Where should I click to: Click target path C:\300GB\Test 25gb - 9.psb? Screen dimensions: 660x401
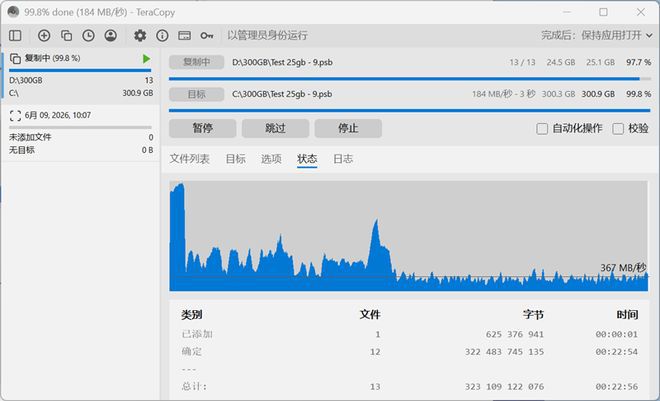click(282, 94)
